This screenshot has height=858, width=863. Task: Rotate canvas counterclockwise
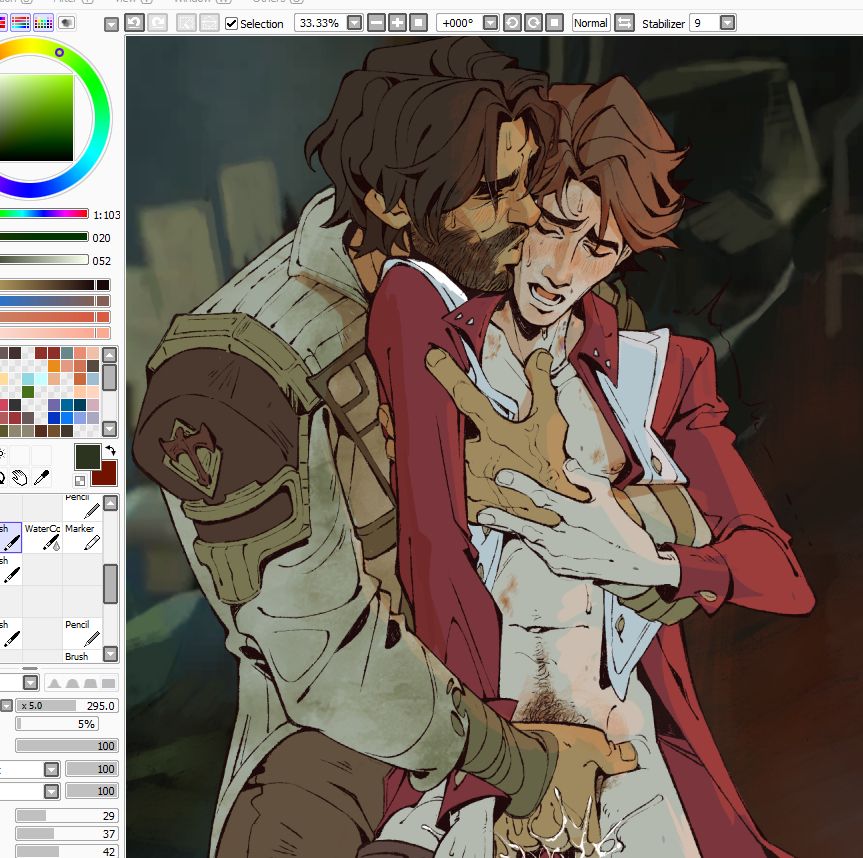click(512, 23)
